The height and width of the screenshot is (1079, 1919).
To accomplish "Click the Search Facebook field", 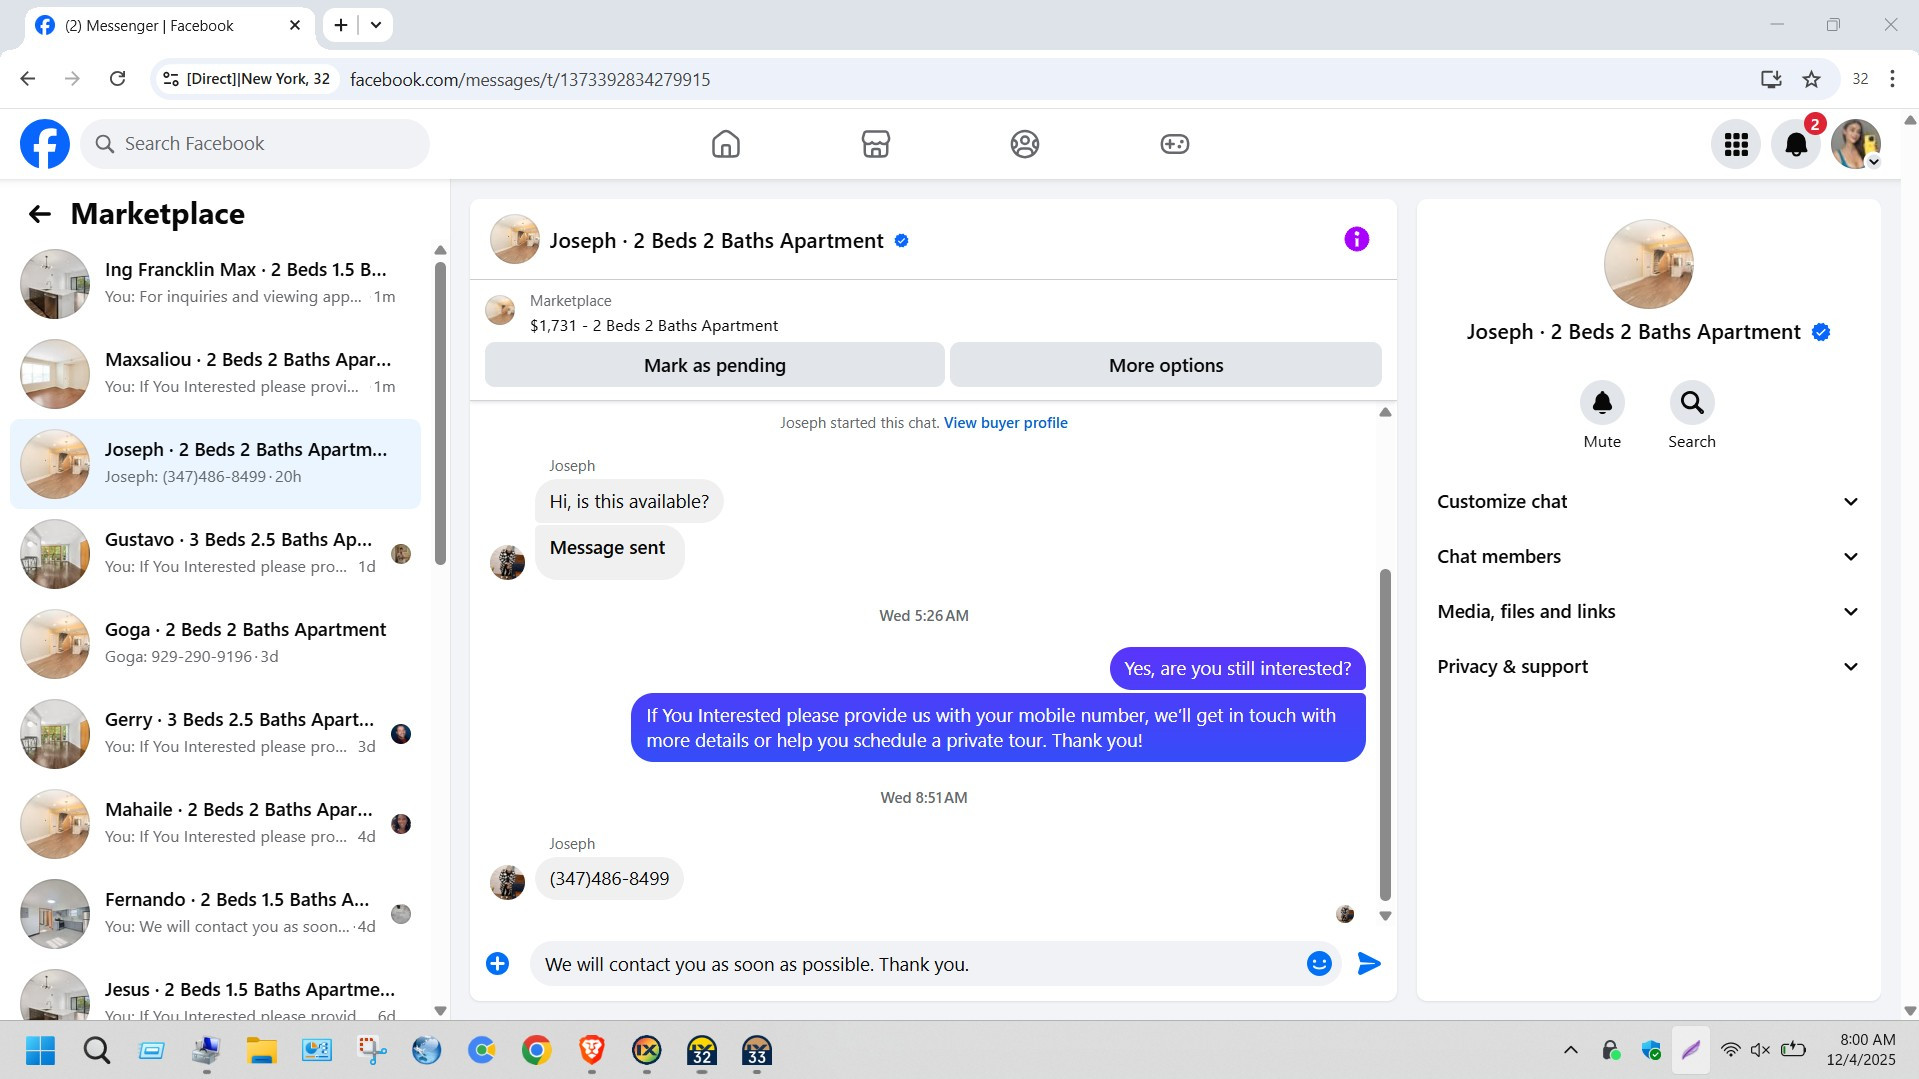I will [255, 144].
